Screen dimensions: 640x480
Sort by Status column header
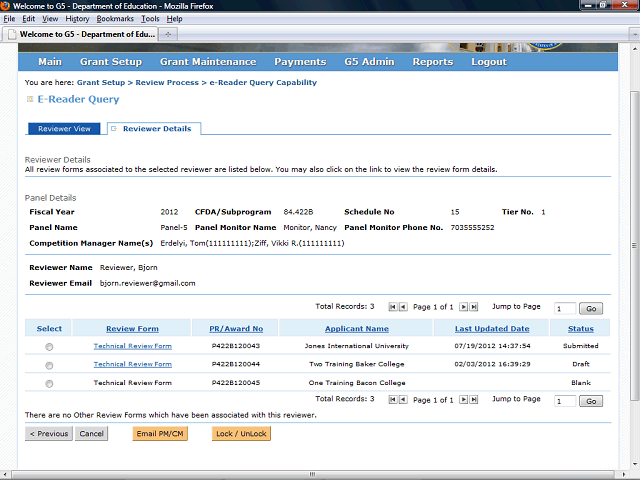click(x=580, y=329)
